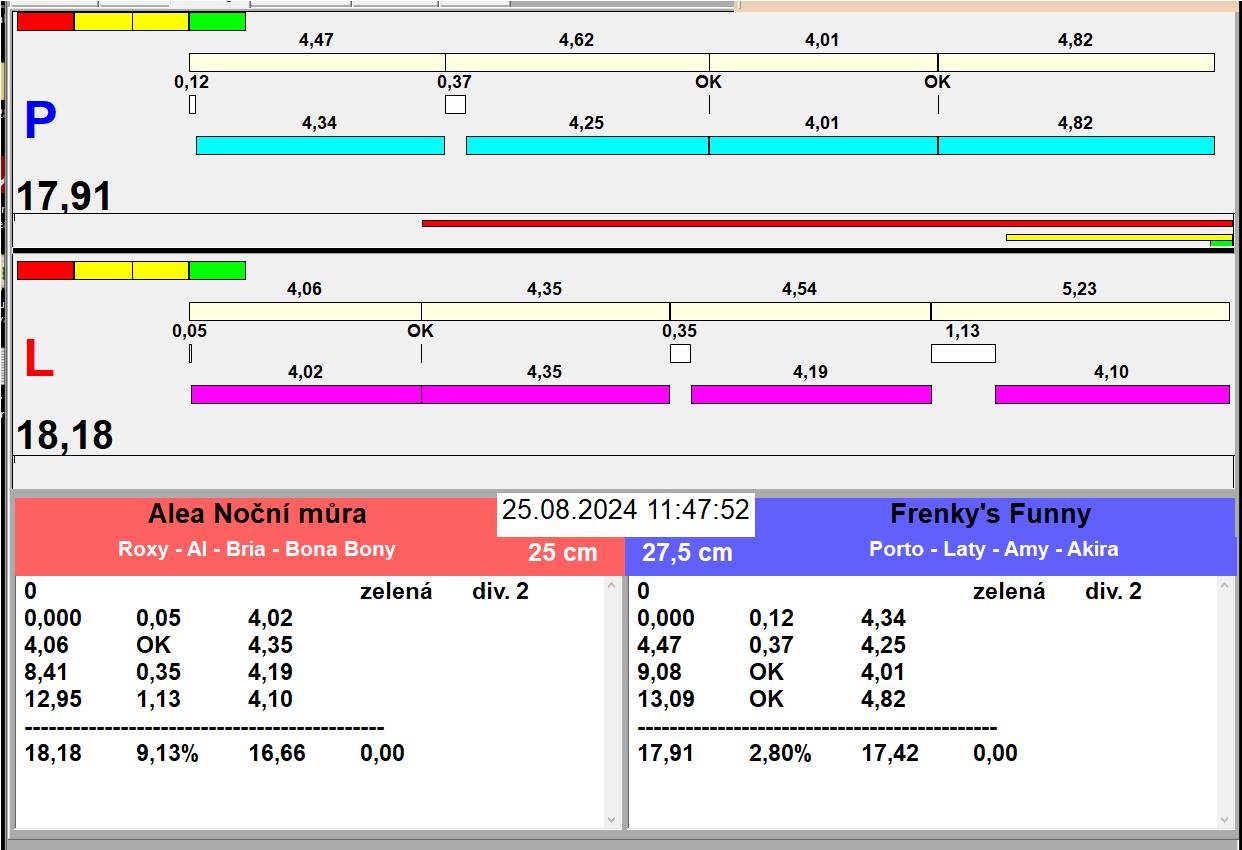Click the cyan 4,34 segment bar
1242x850 pixels.
click(x=320, y=145)
